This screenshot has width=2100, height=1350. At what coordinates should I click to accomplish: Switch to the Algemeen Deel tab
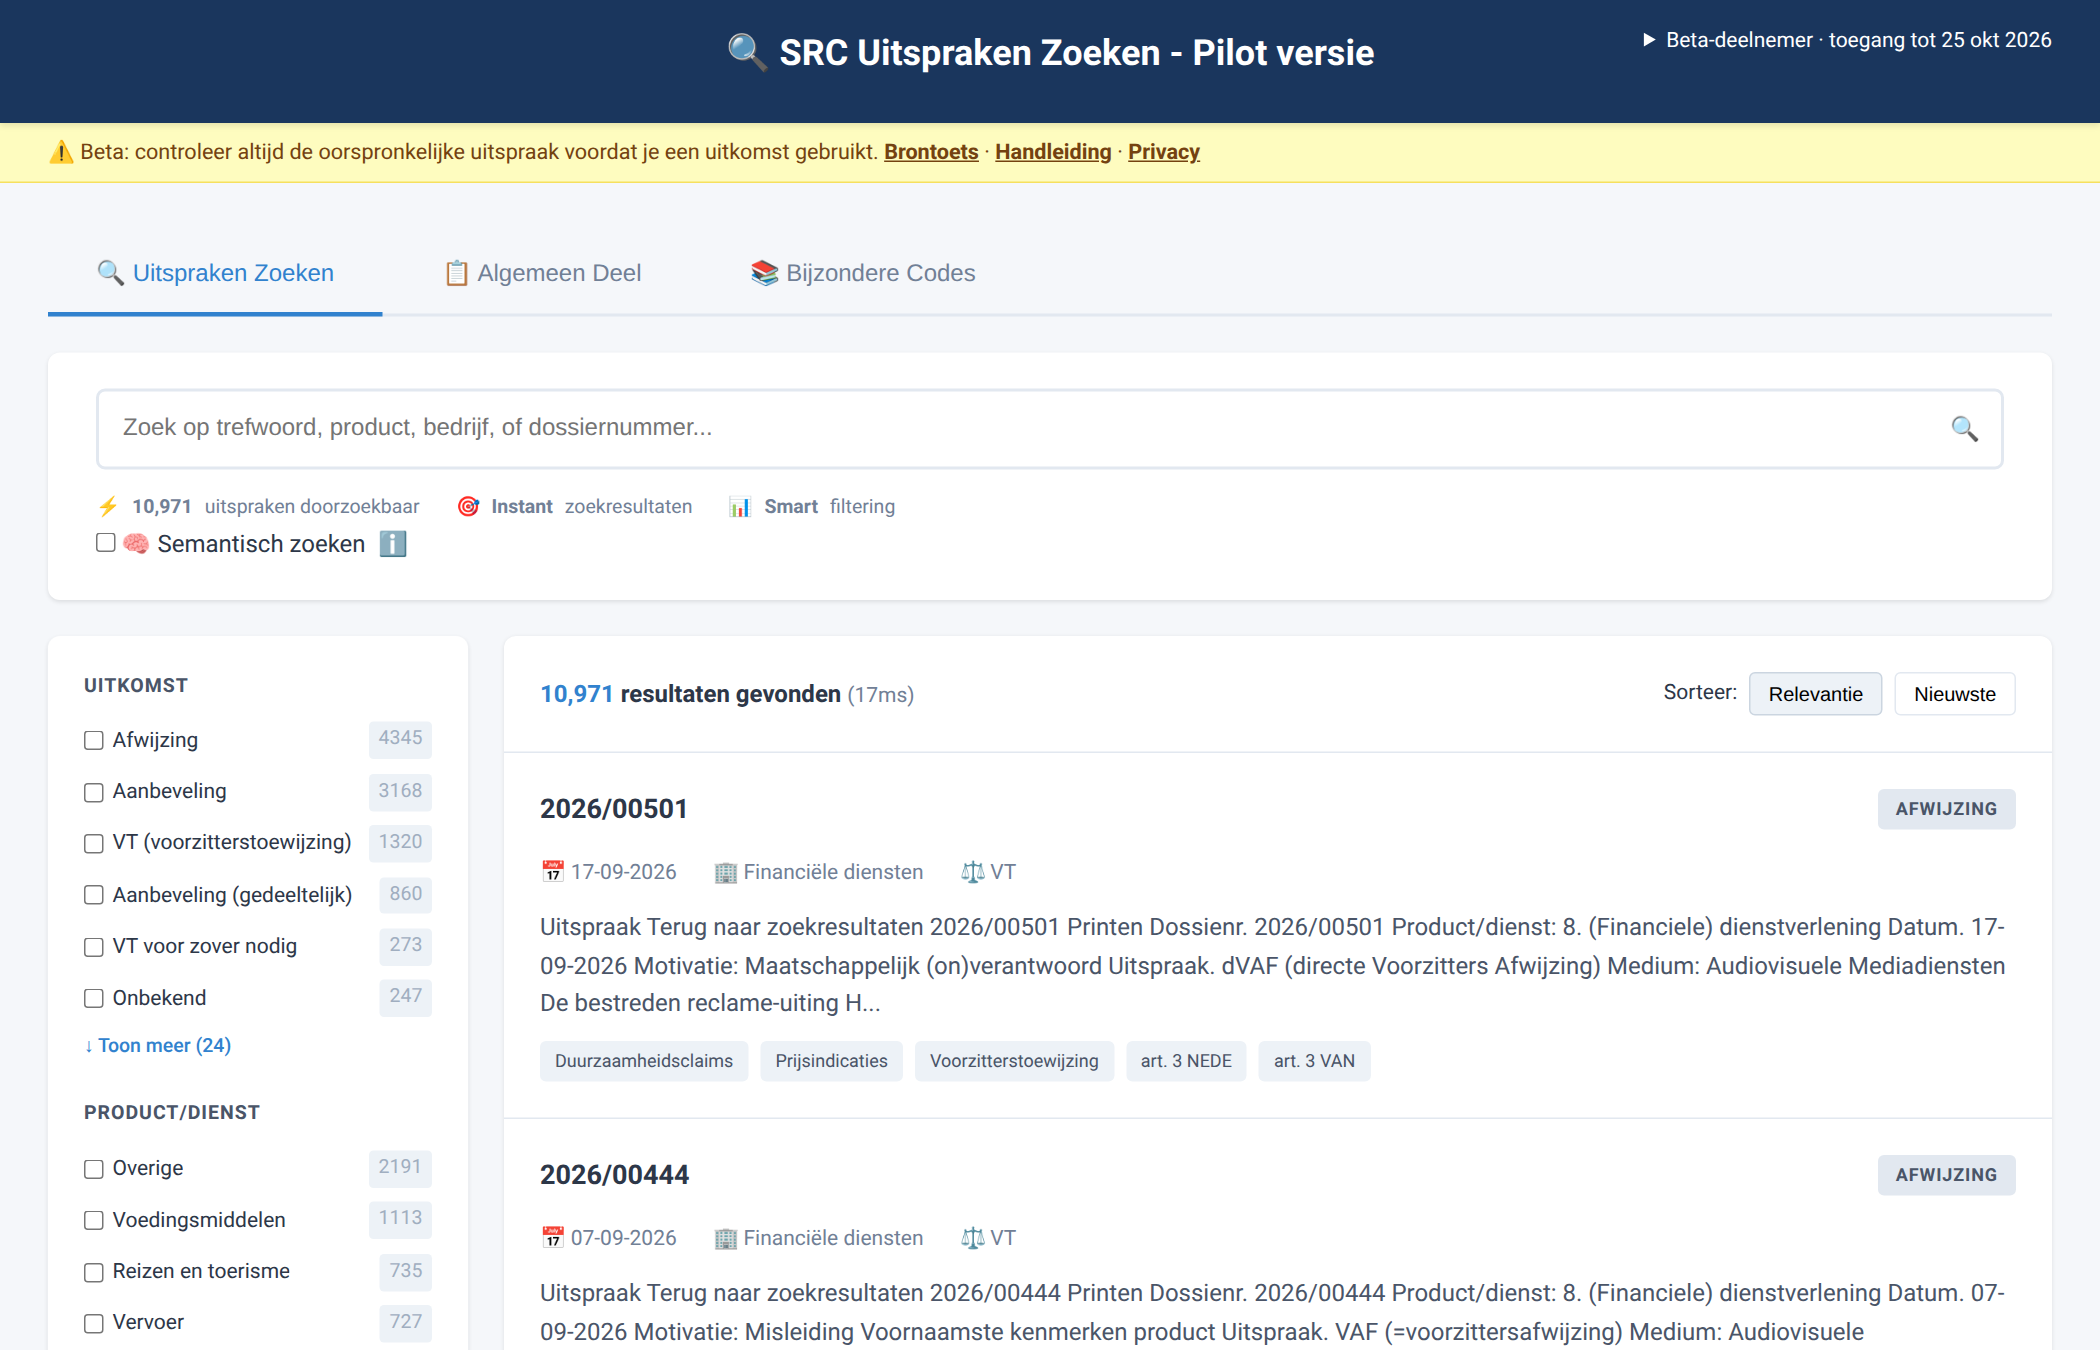point(542,273)
